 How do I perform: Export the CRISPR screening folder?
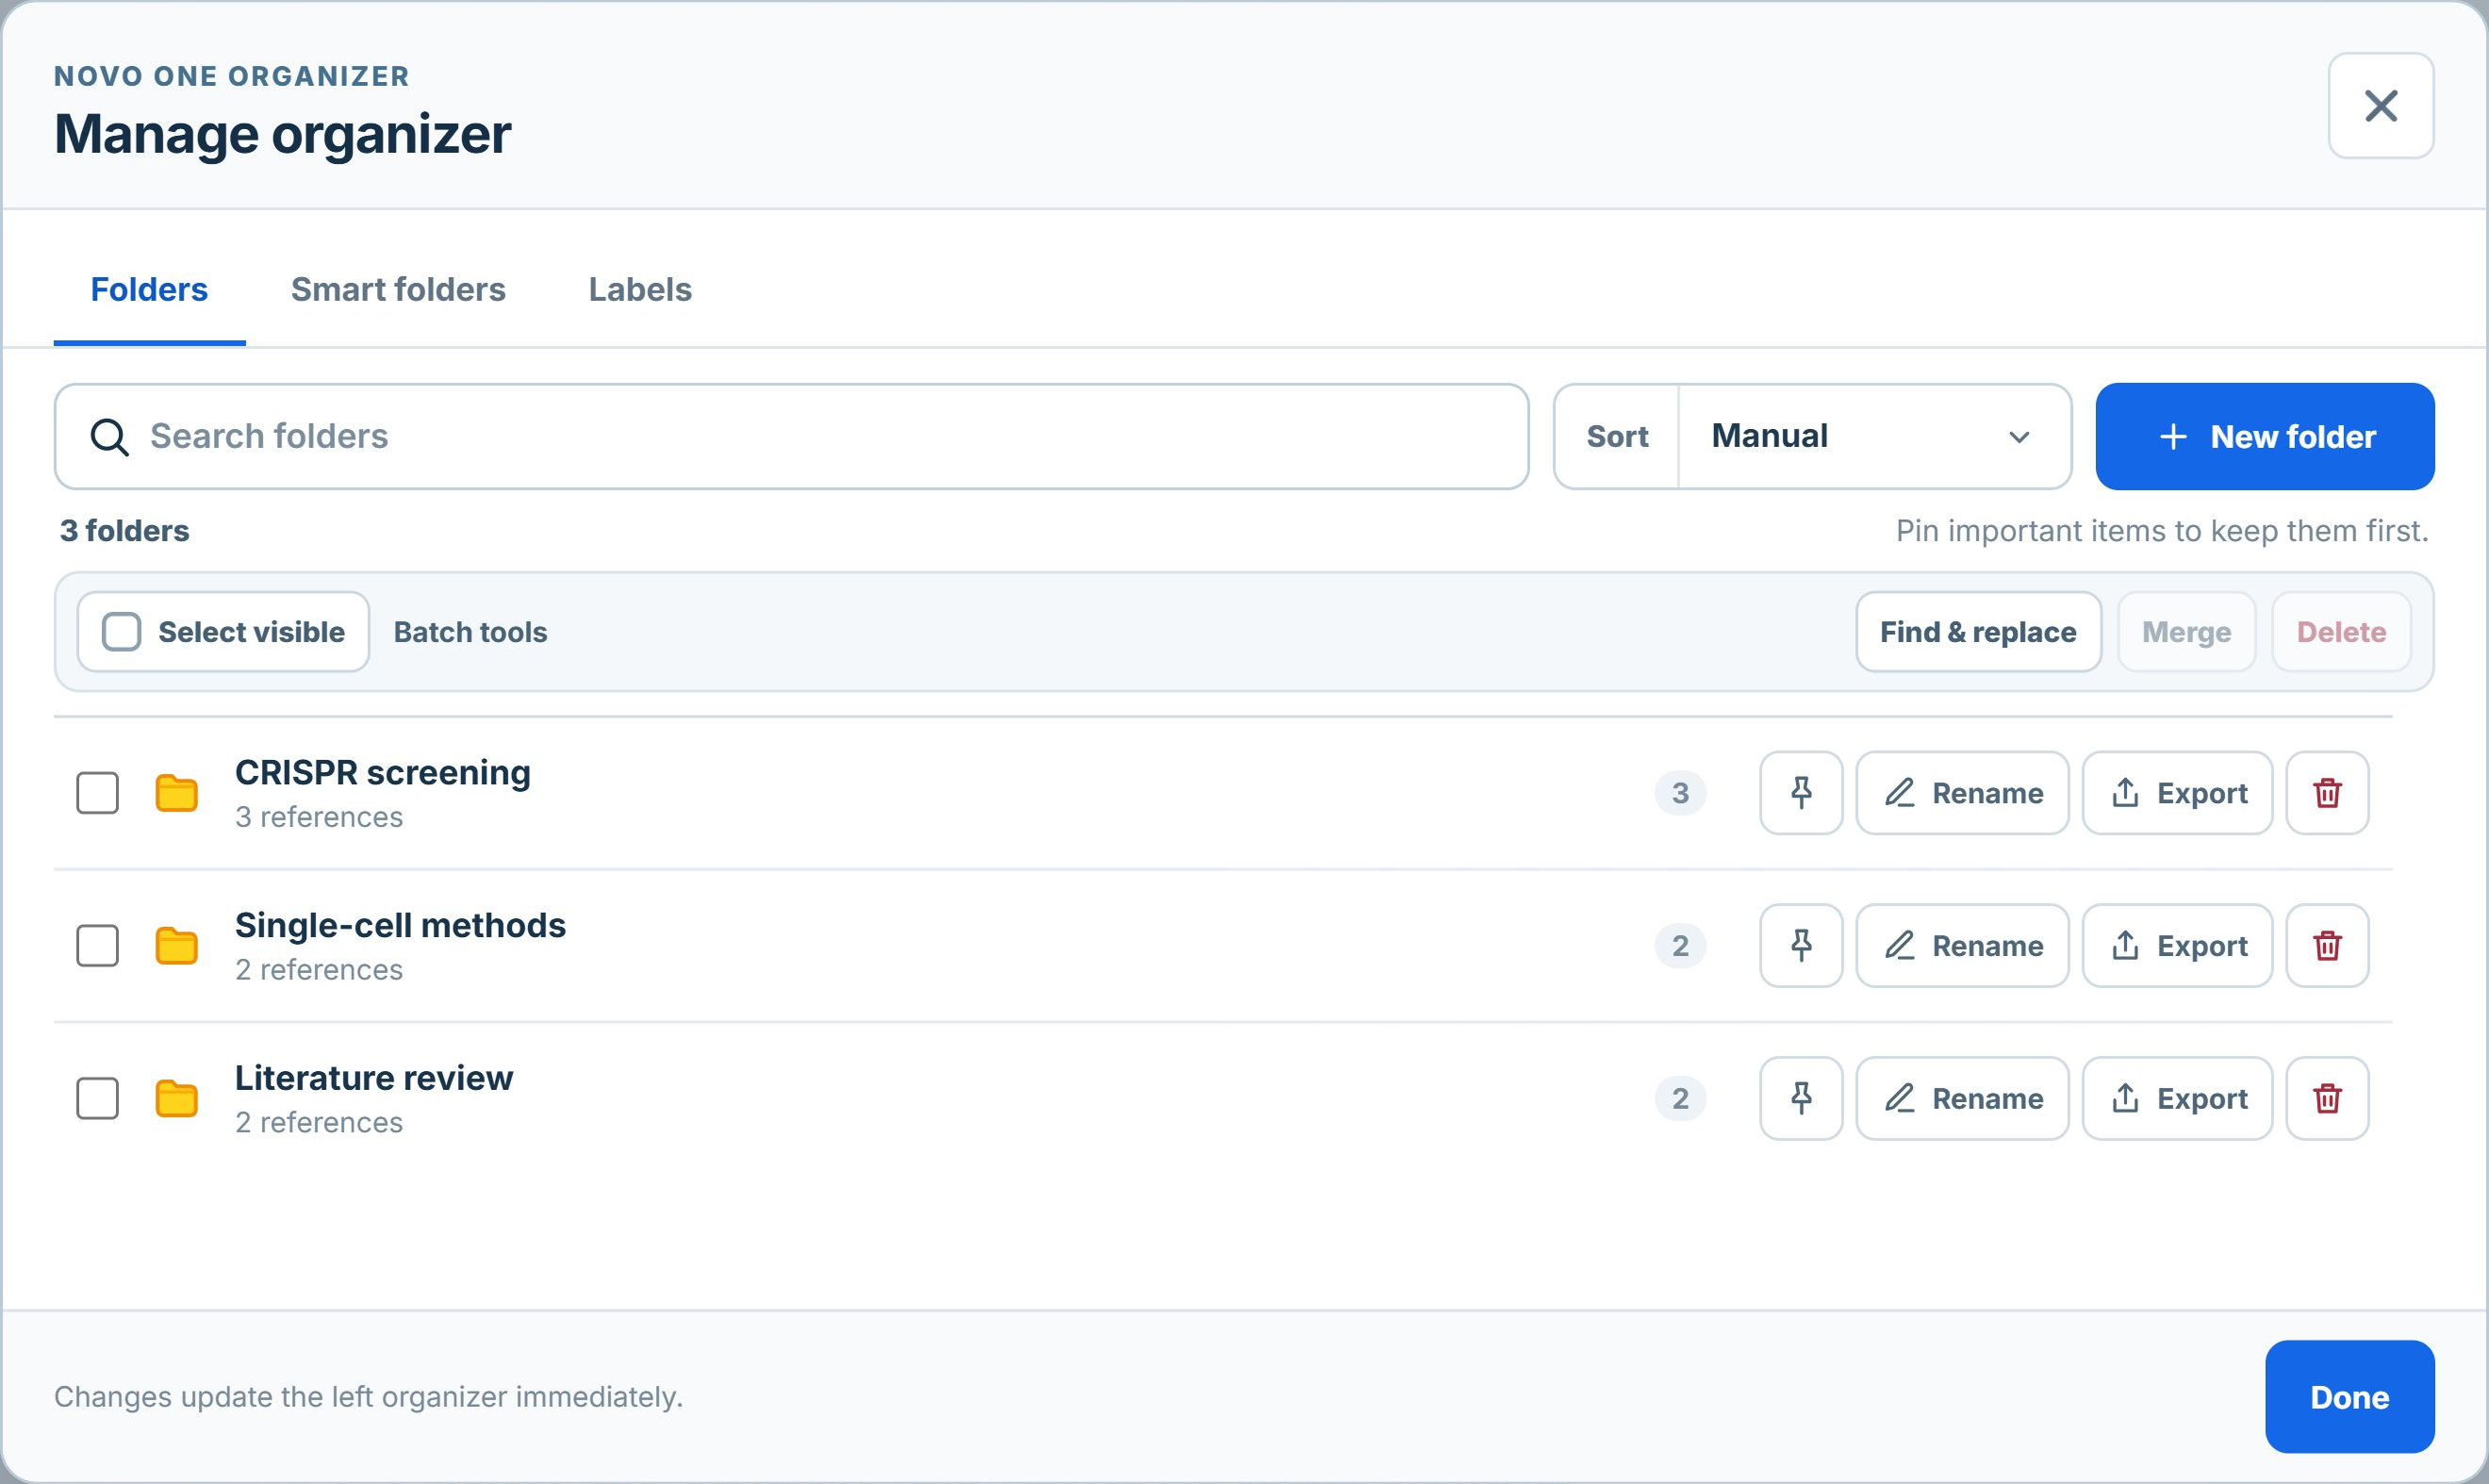coord(2177,793)
